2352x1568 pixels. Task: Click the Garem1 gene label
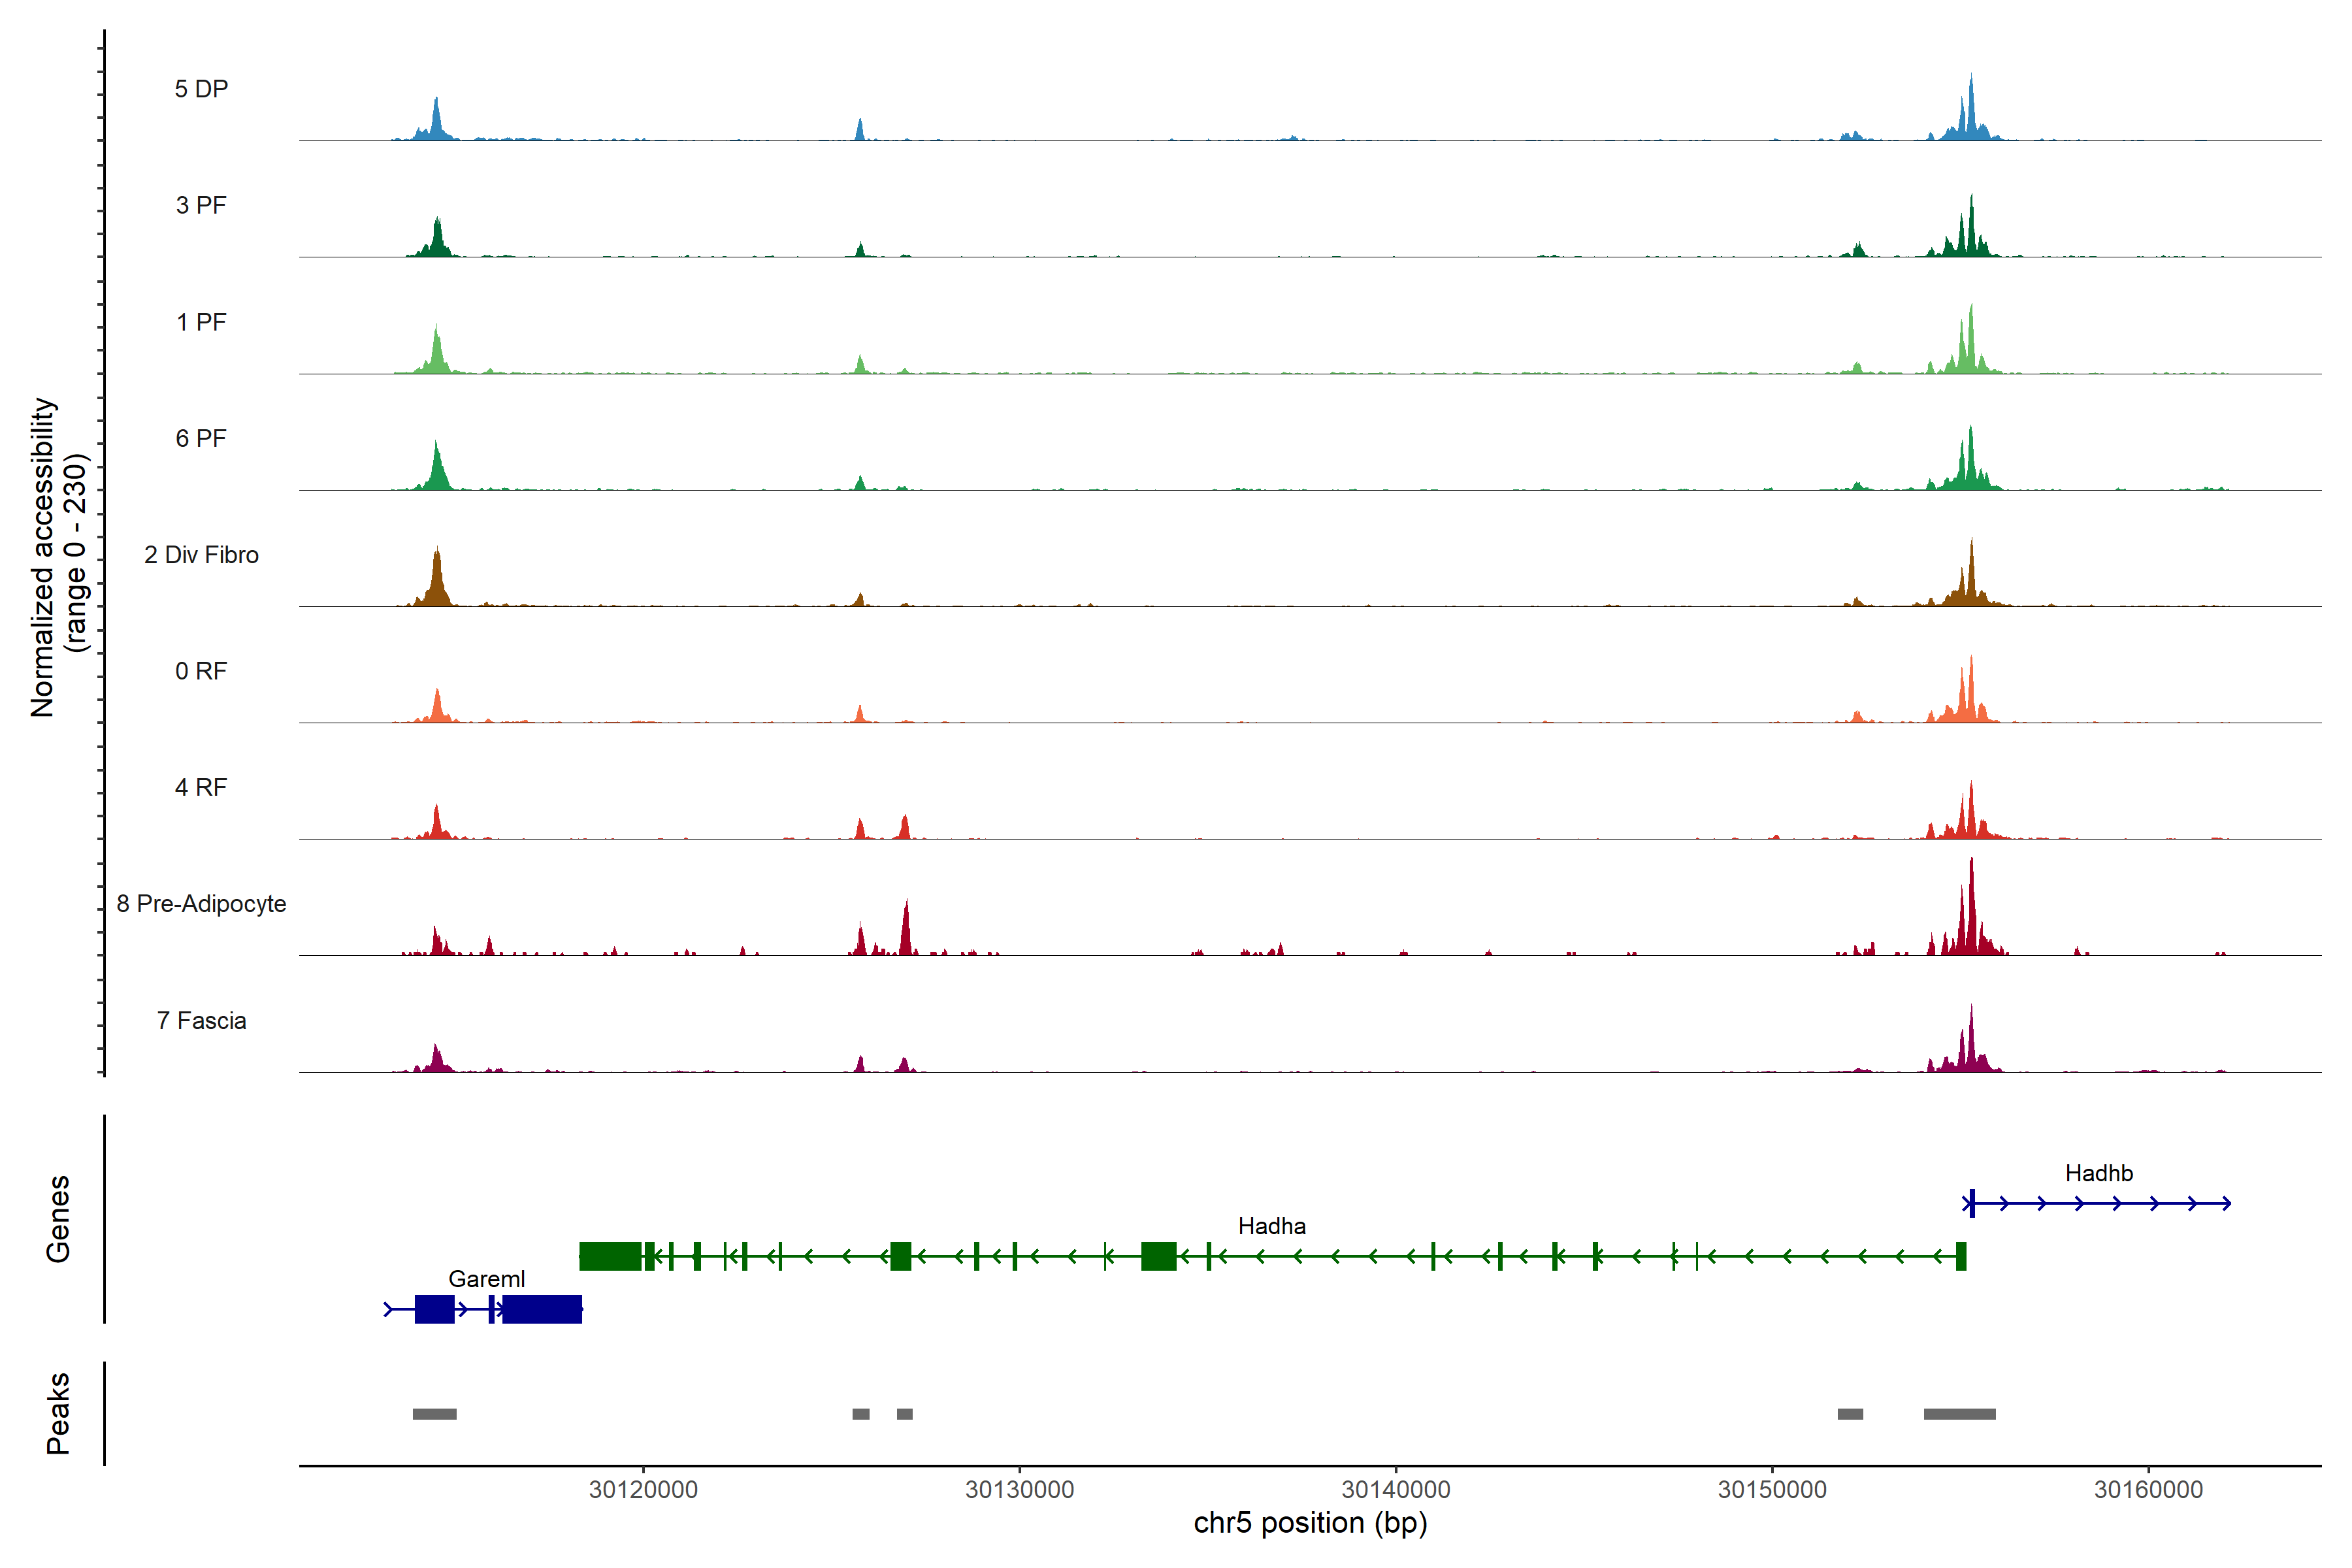point(486,1279)
